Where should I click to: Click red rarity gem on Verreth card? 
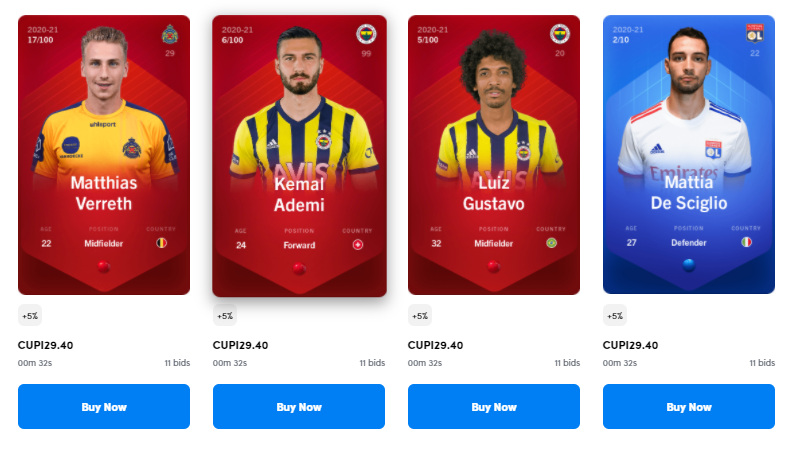pyautogui.click(x=104, y=266)
